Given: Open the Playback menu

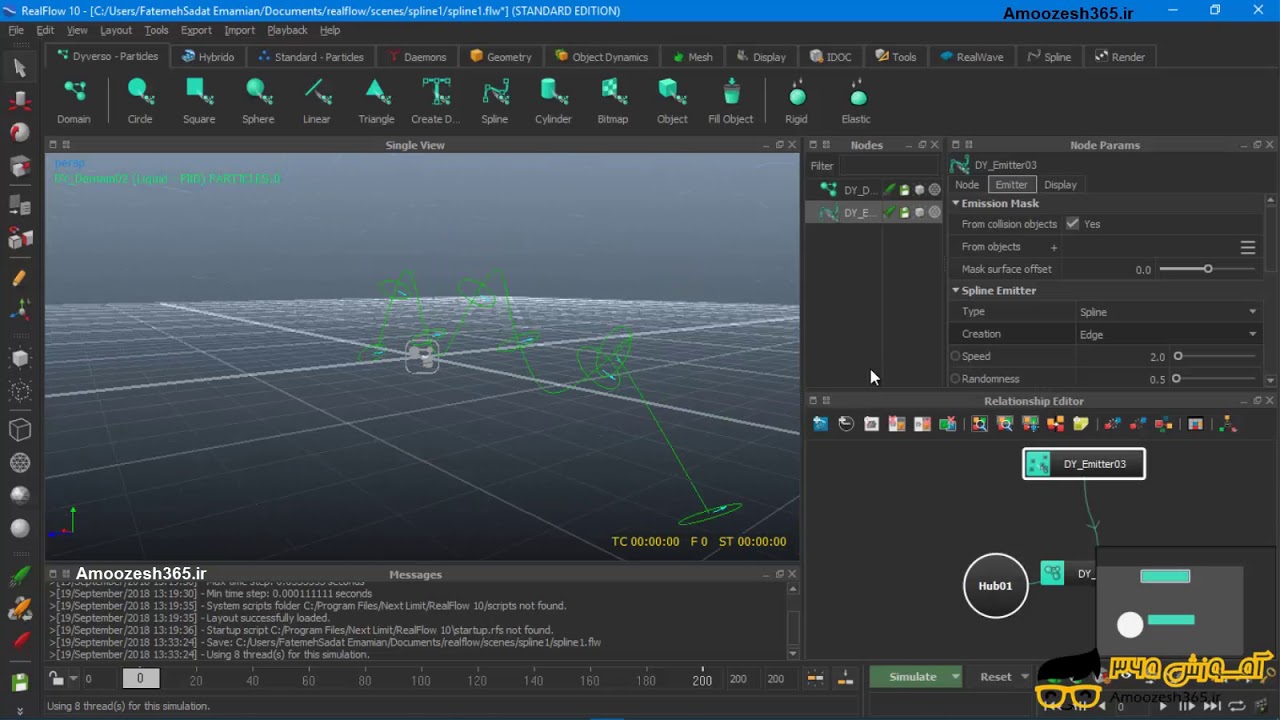Looking at the screenshot, I should pyautogui.click(x=287, y=30).
